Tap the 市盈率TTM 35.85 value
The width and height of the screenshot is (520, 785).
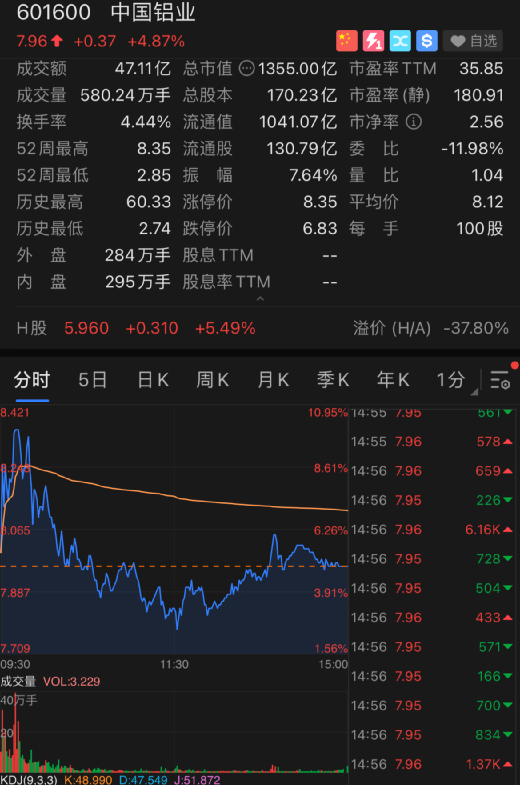click(481, 68)
